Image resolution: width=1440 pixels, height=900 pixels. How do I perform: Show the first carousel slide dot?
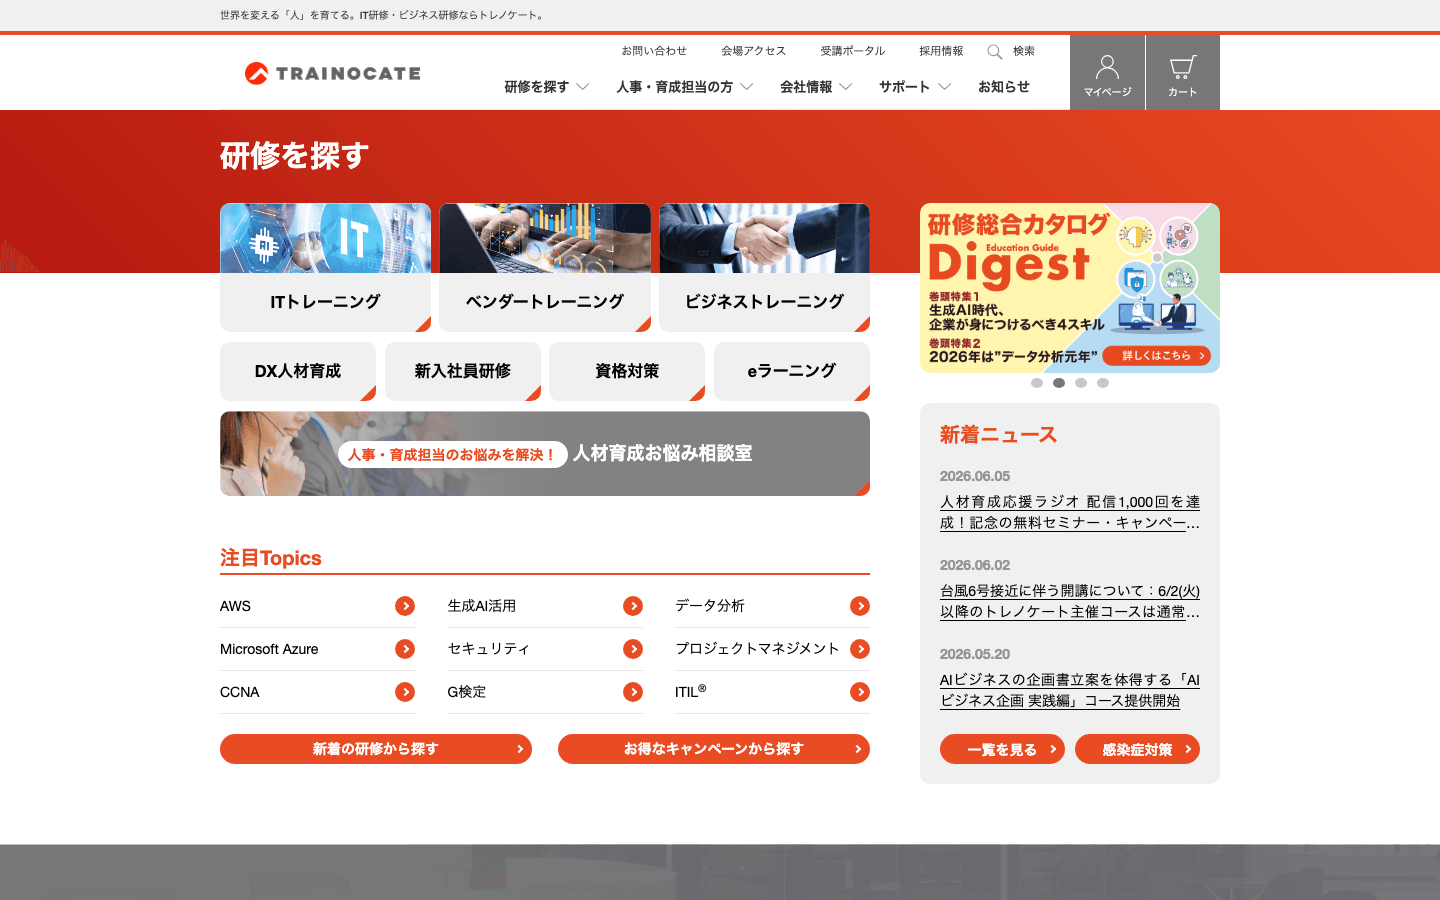click(x=1037, y=383)
